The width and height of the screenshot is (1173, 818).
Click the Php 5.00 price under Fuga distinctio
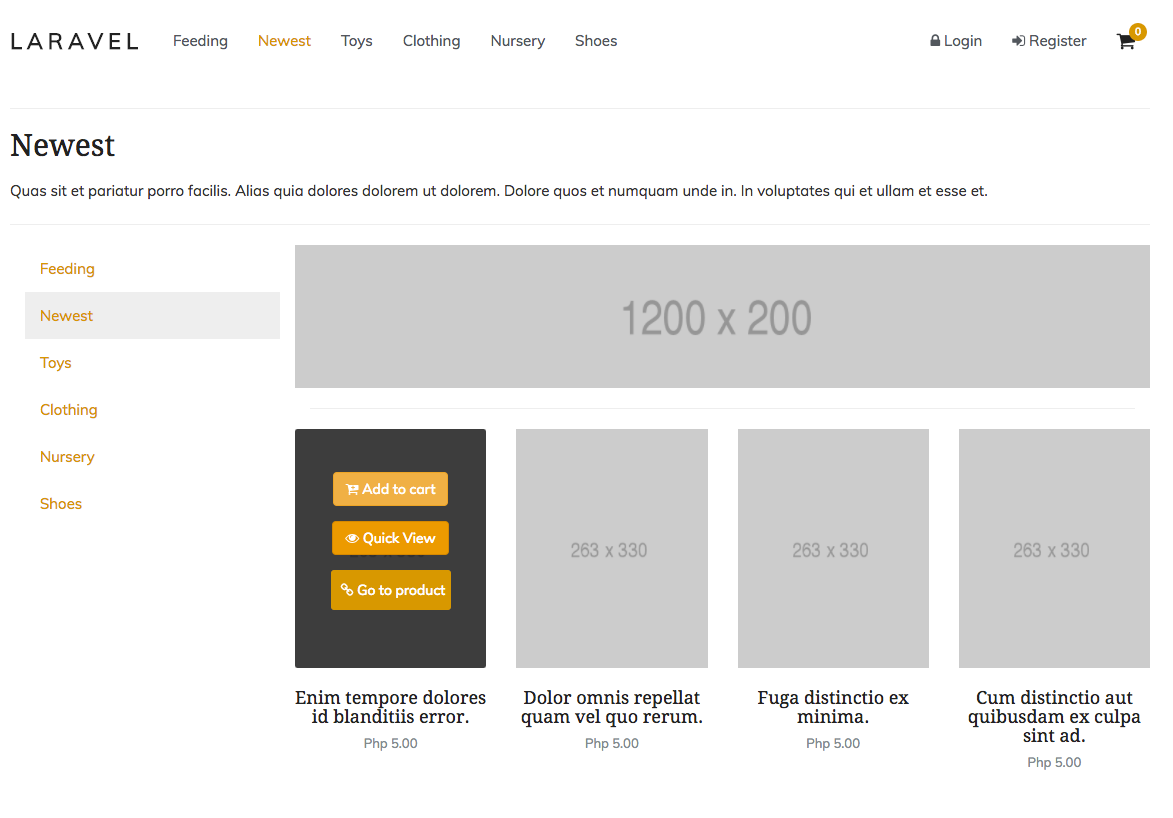(833, 744)
